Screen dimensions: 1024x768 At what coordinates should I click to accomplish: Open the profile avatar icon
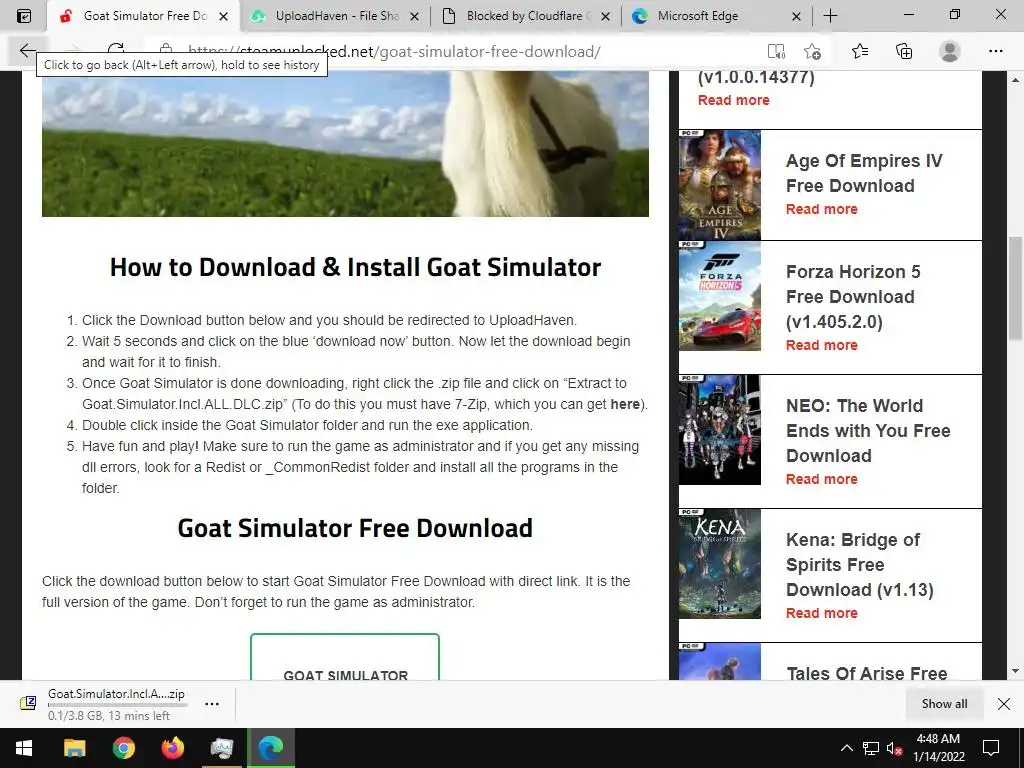(950, 51)
